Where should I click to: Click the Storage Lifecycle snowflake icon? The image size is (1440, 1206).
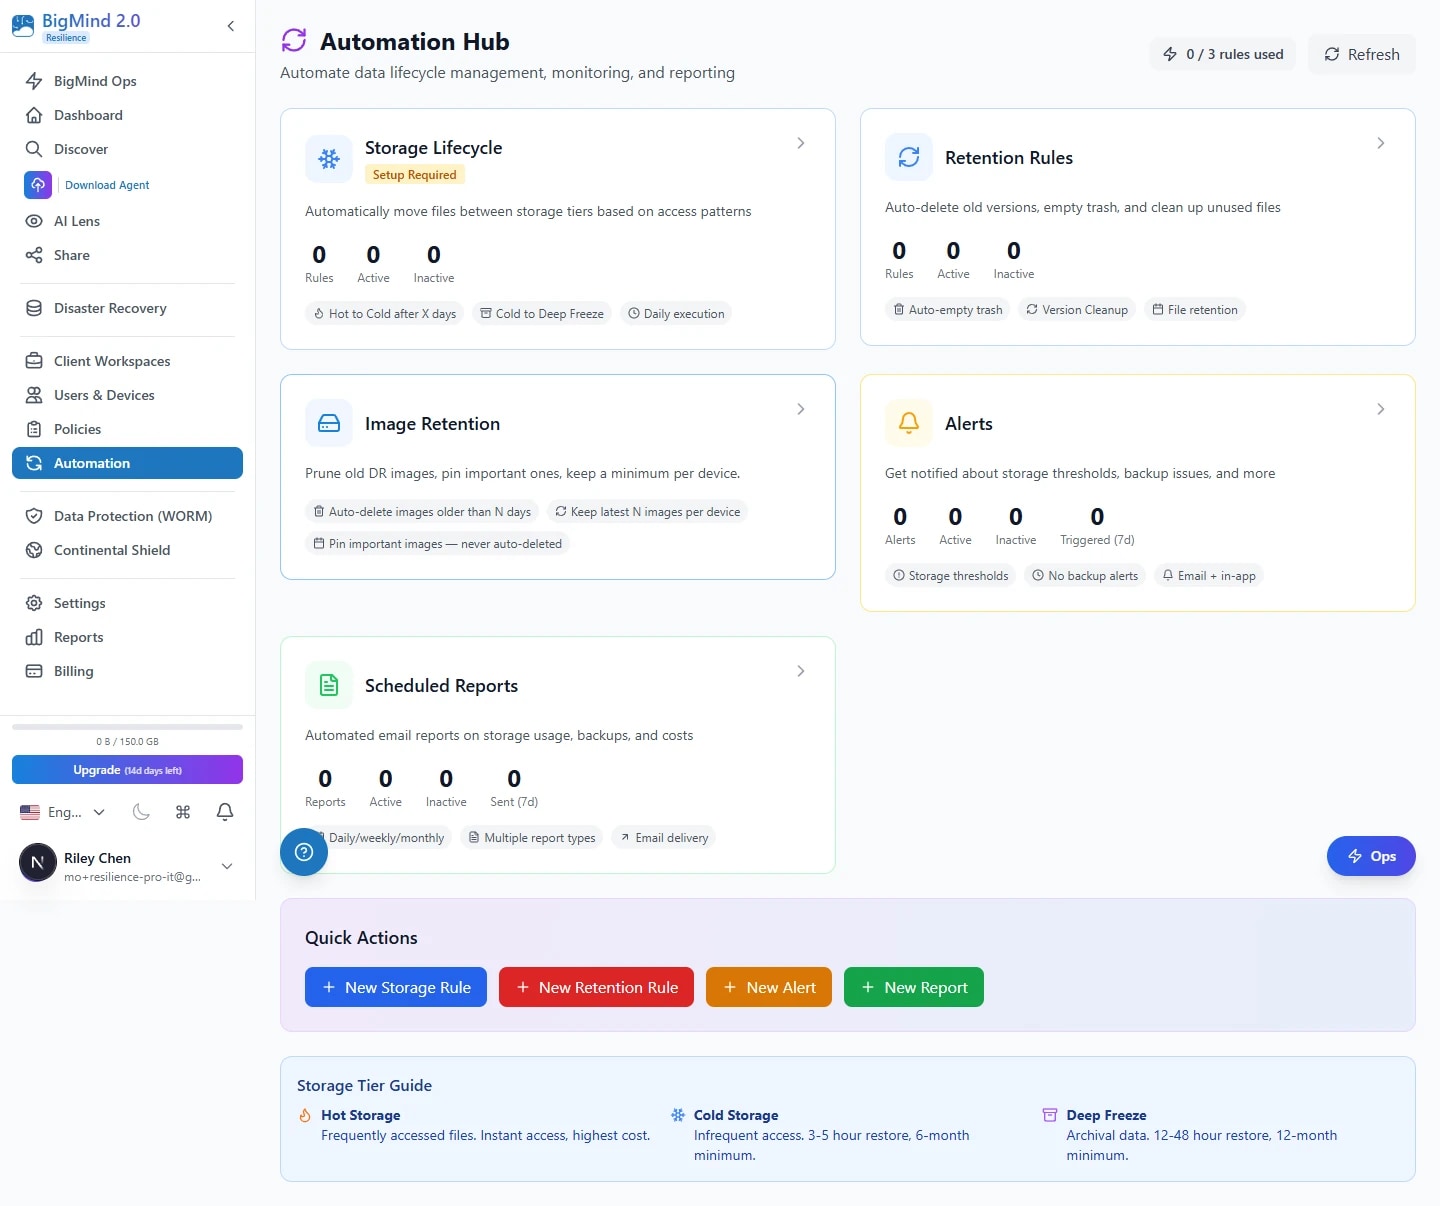pos(329,159)
